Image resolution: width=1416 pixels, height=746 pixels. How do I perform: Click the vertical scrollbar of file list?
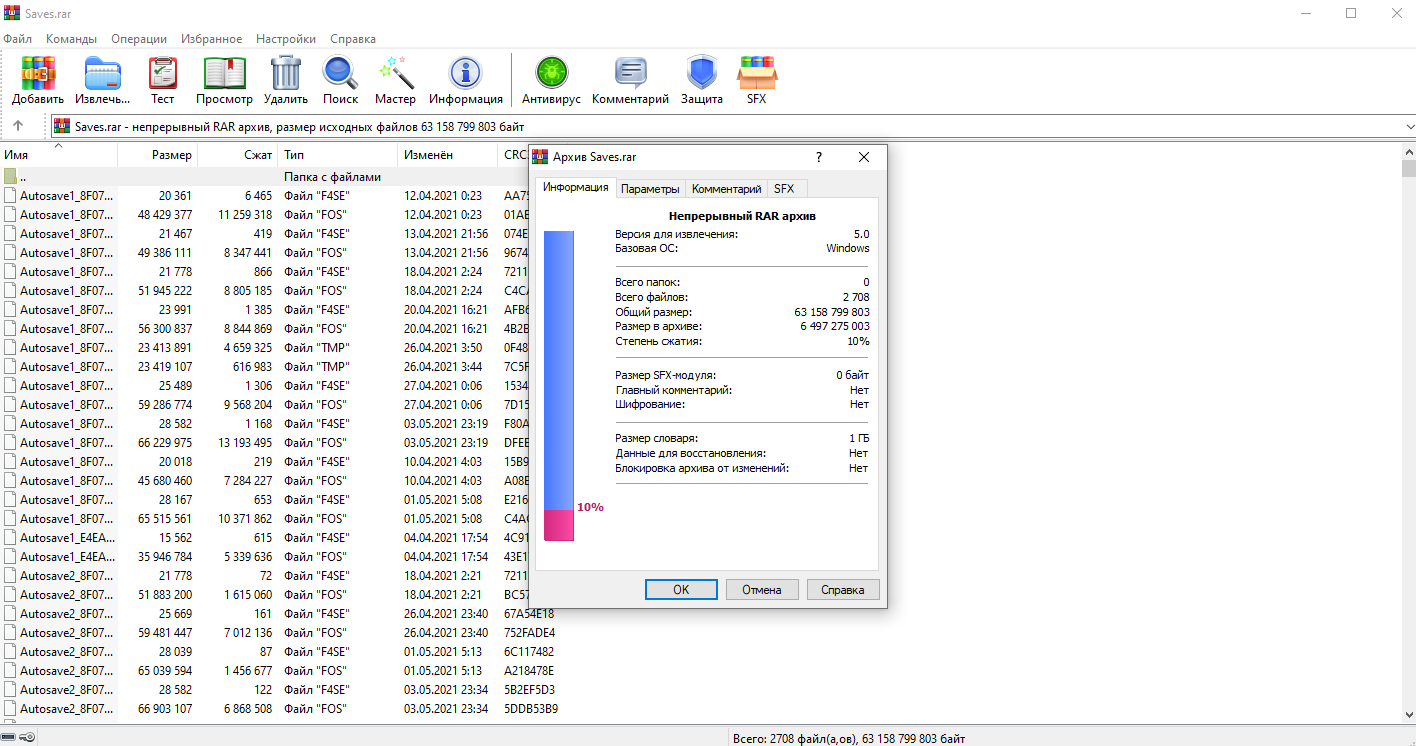(x=1408, y=400)
